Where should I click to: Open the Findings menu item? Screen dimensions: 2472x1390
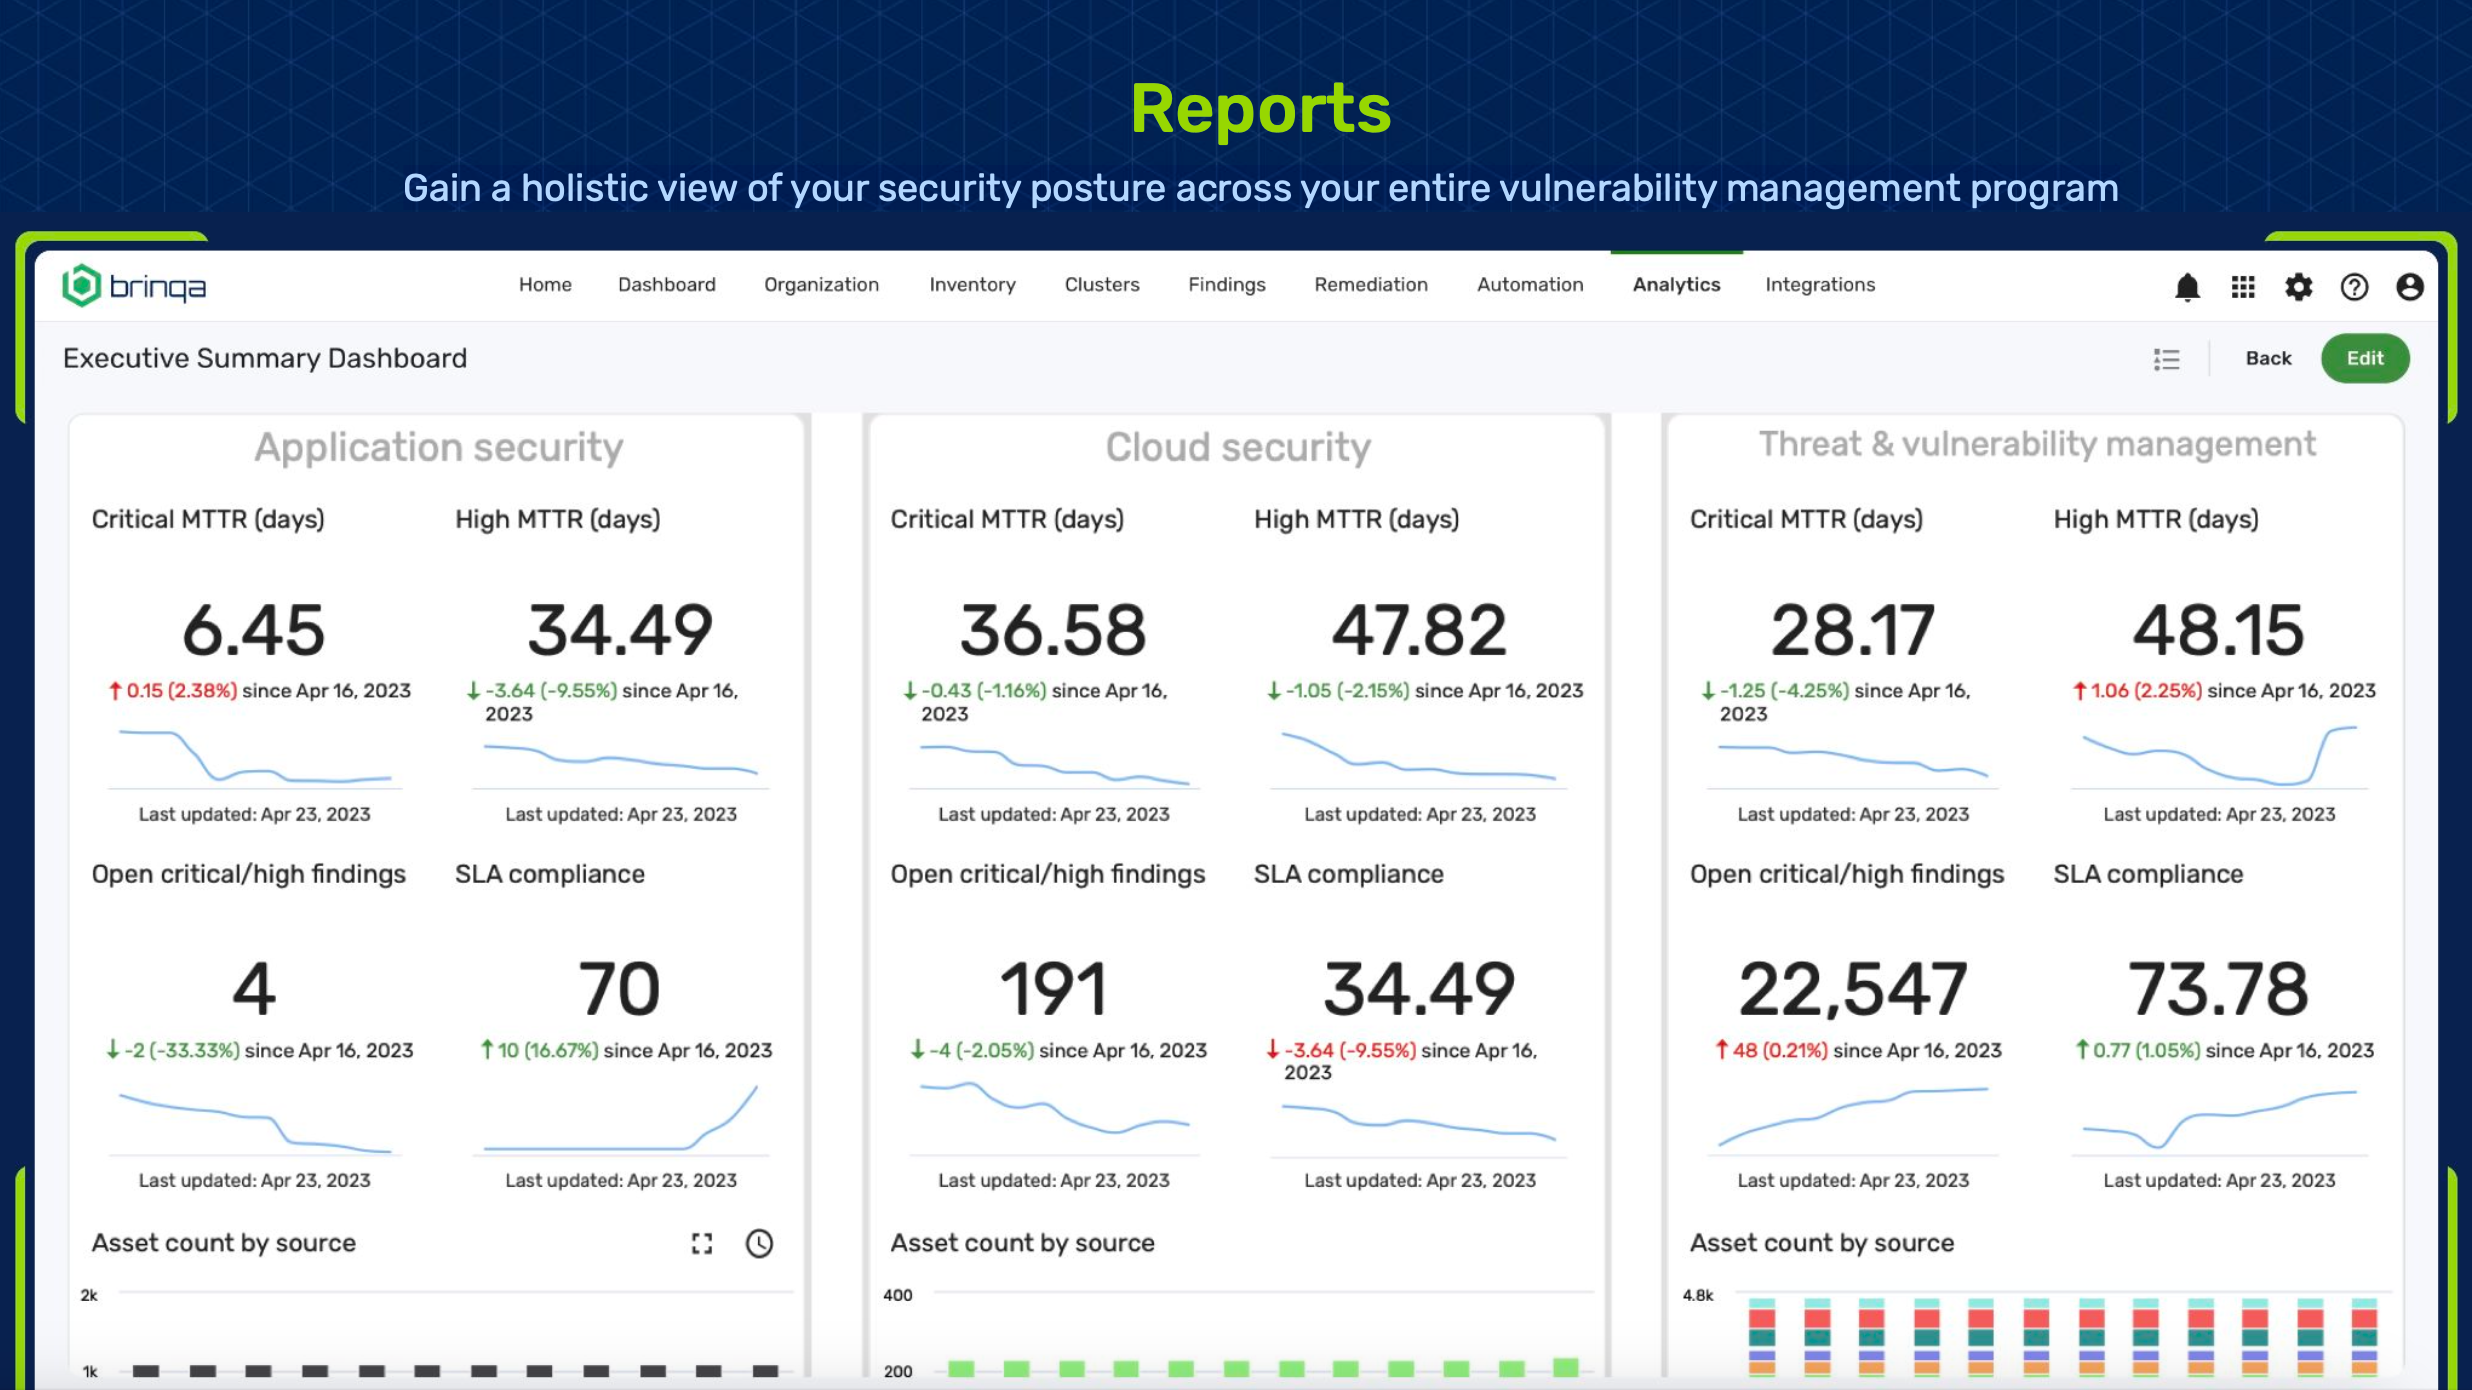click(1226, 285)
